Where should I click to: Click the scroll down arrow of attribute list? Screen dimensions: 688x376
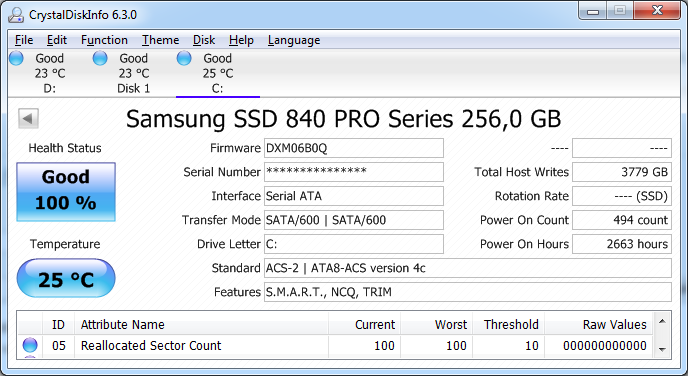point(663,350)
